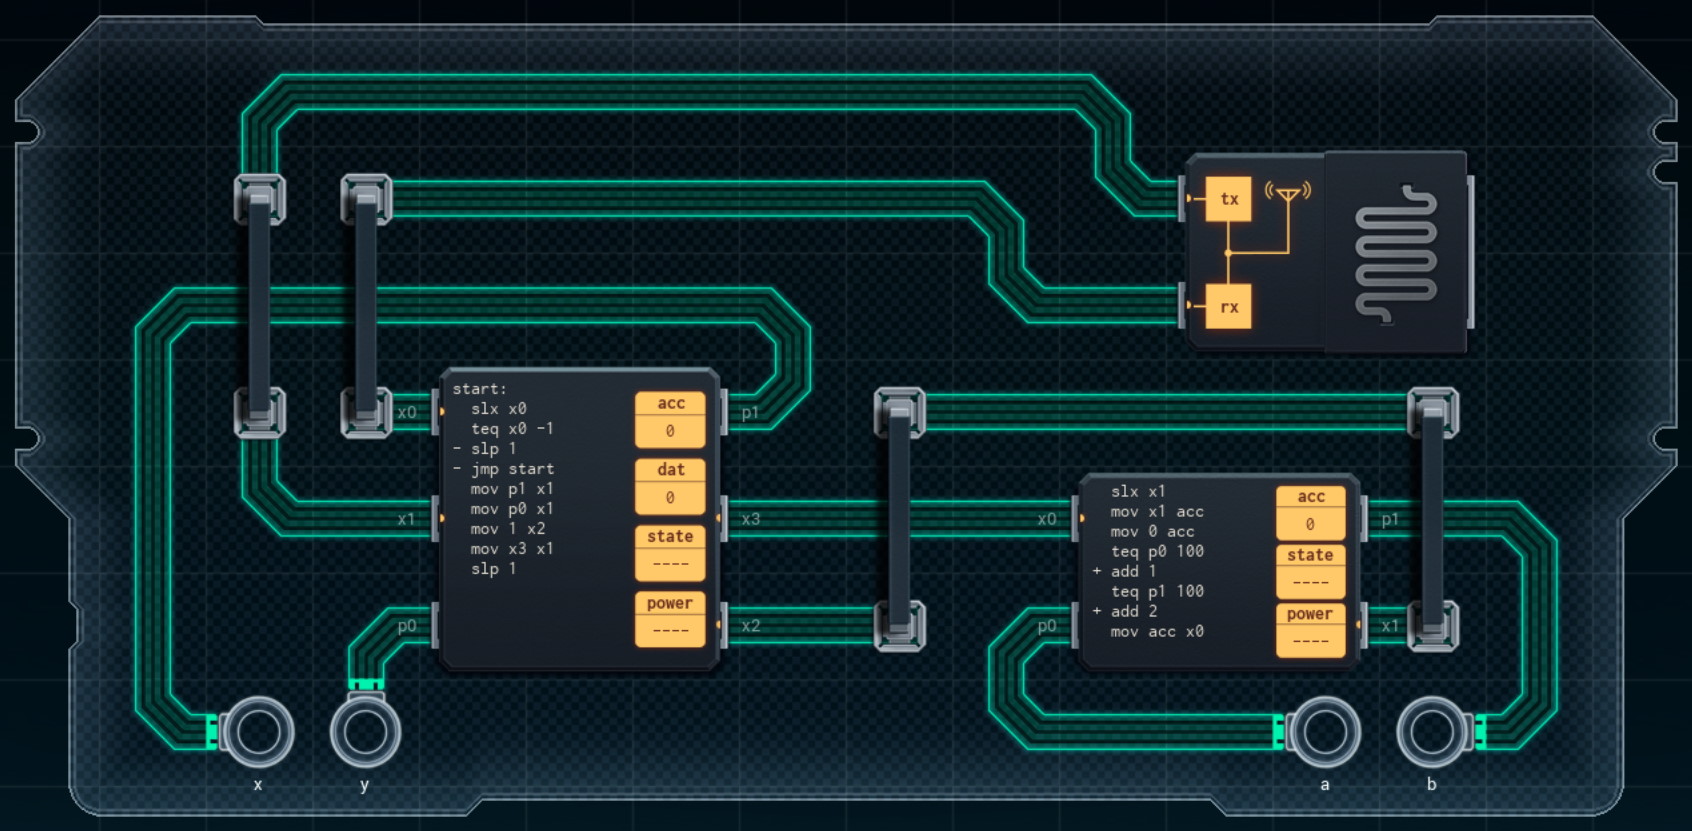Click the 'teq p0 100' code line

coord(1156,551)
